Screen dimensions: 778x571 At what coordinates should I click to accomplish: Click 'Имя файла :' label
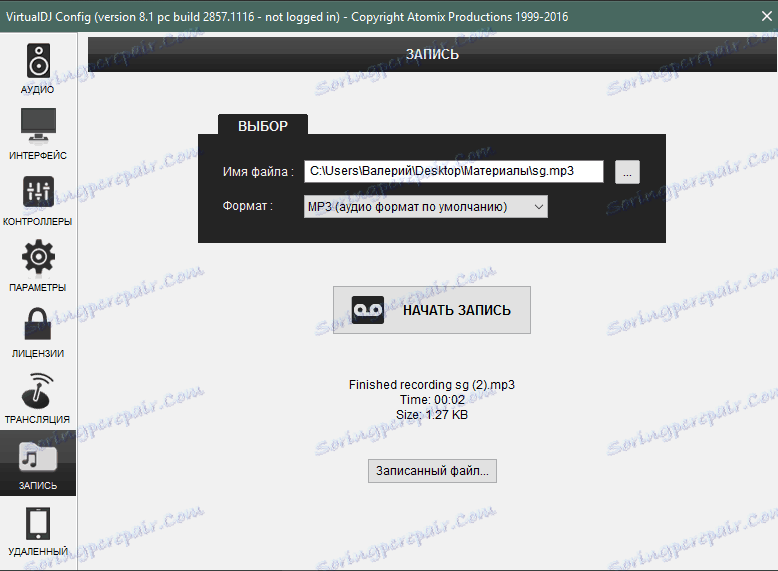tap(258, 172)
